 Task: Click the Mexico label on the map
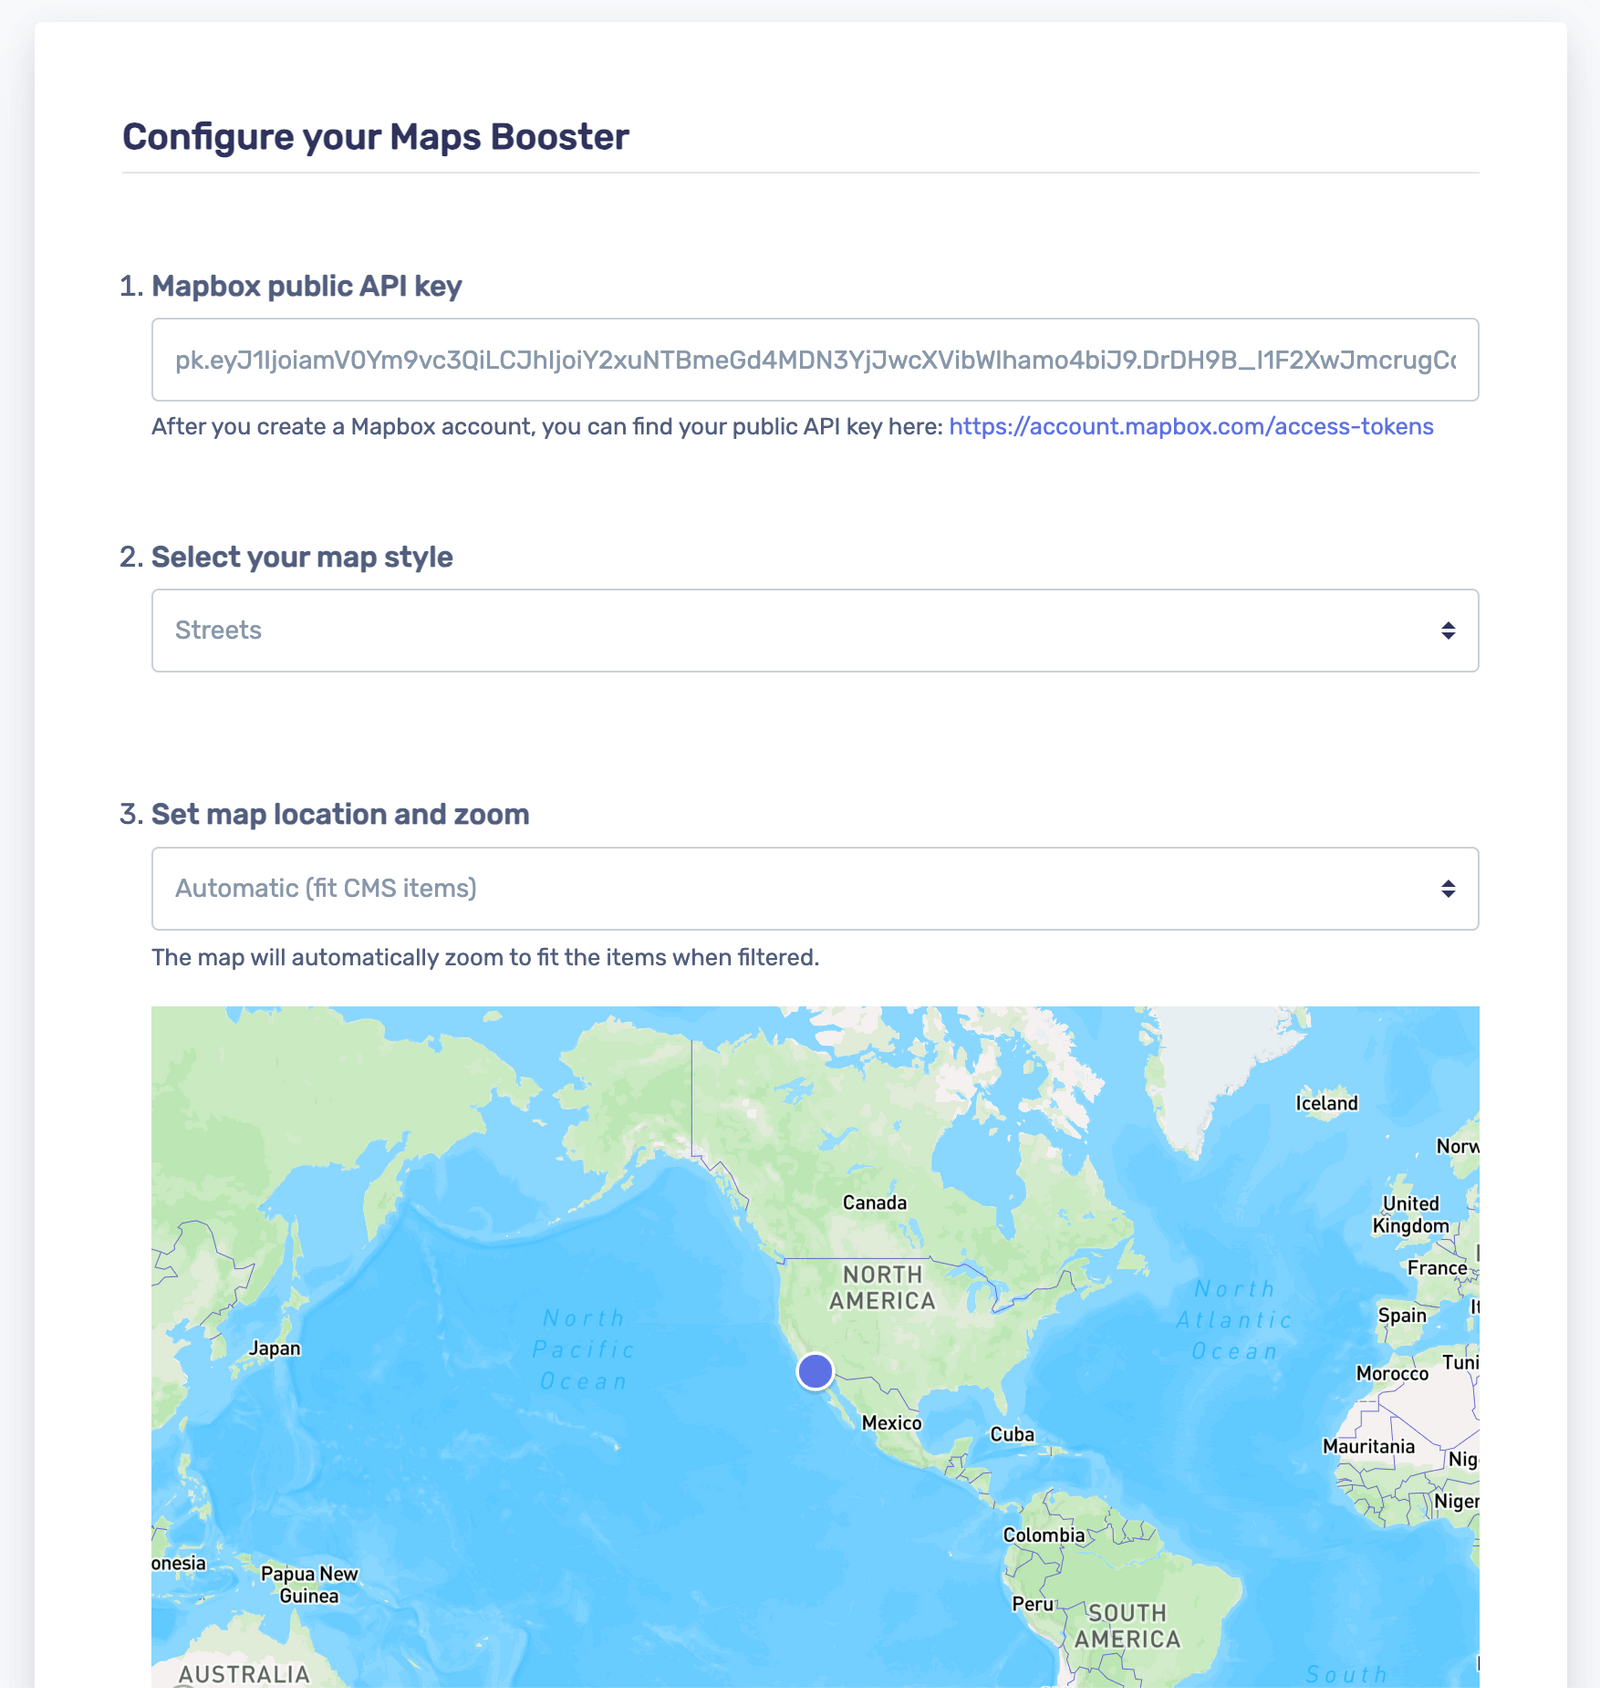[x=892, y=1422]
